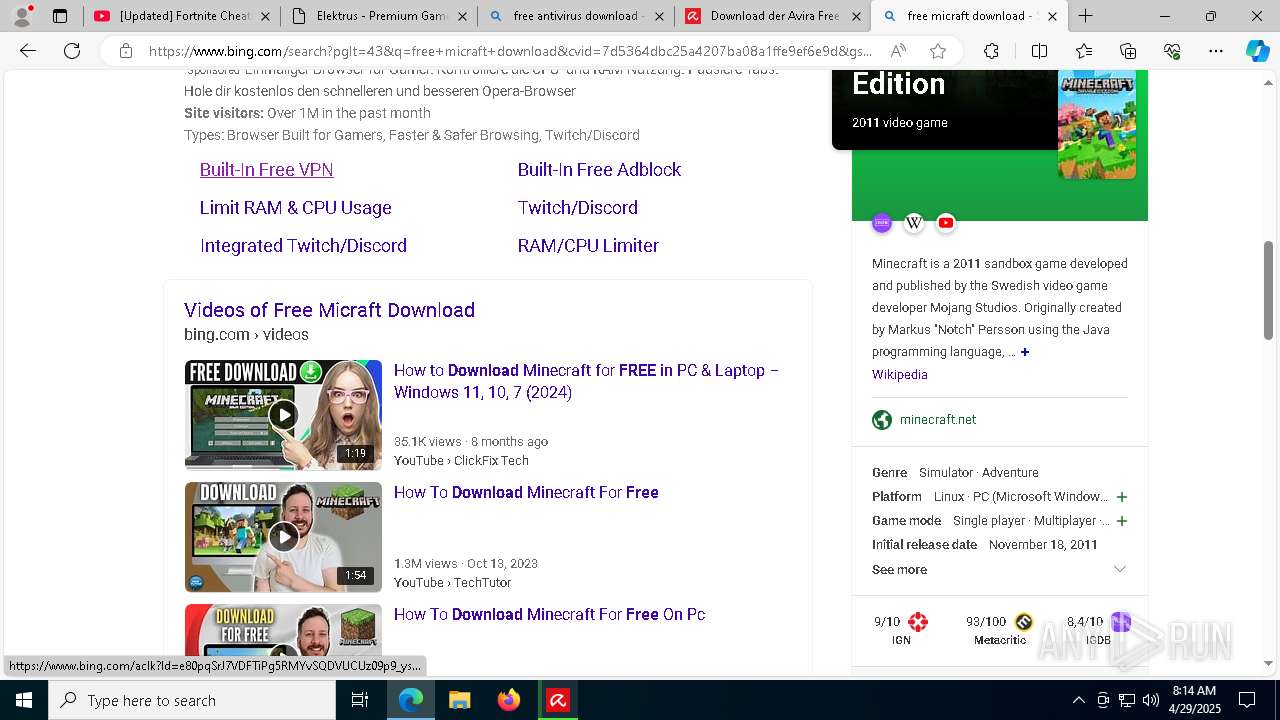Expand the Minecraft description plus
The width and height of the screenshot is (1280, 720).
(1025, 352)
